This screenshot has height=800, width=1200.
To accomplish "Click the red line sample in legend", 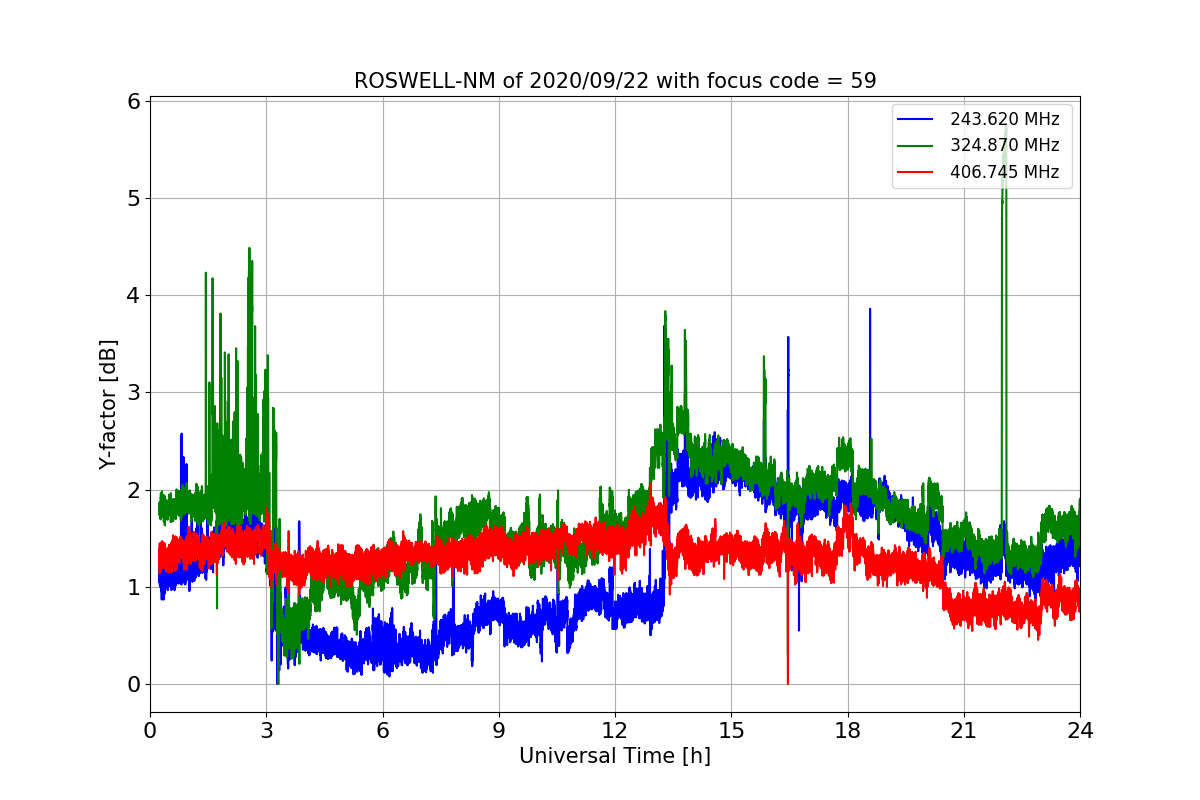I will (916, 171).
